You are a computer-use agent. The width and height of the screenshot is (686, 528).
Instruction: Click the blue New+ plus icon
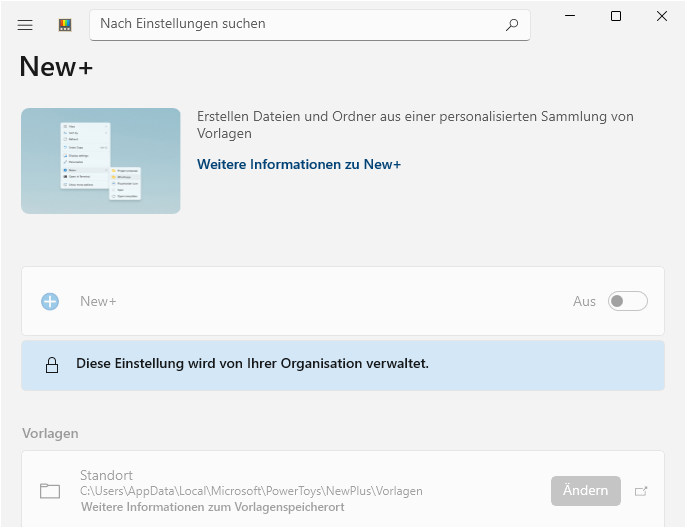(50, 301)
